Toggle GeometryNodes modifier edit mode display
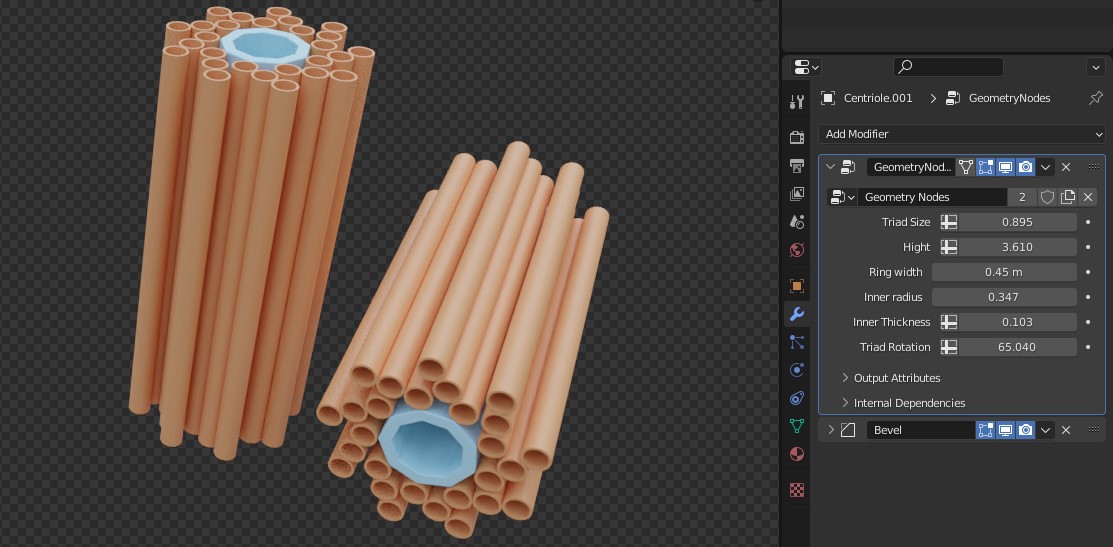Screen dimensions: 1113x547 point(986,167)
